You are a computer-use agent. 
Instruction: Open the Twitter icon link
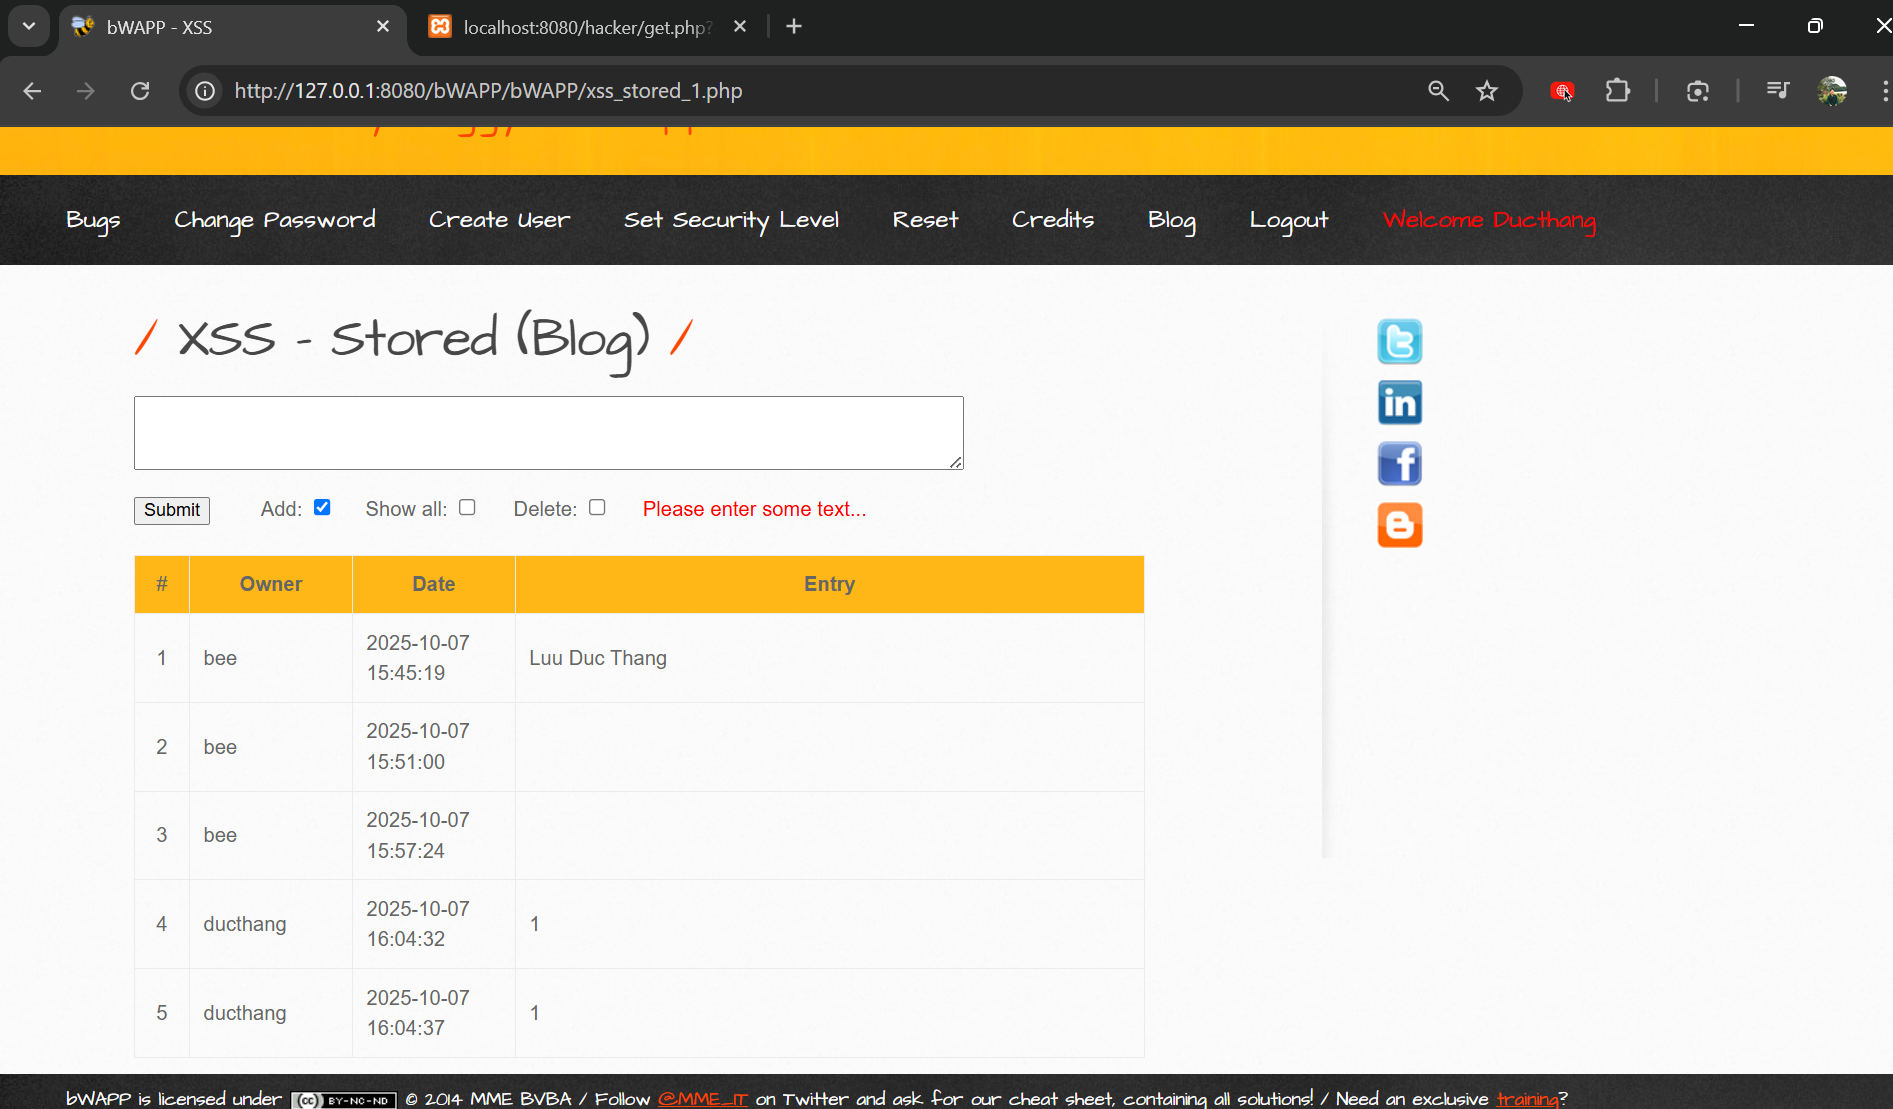click(1399, 342)
